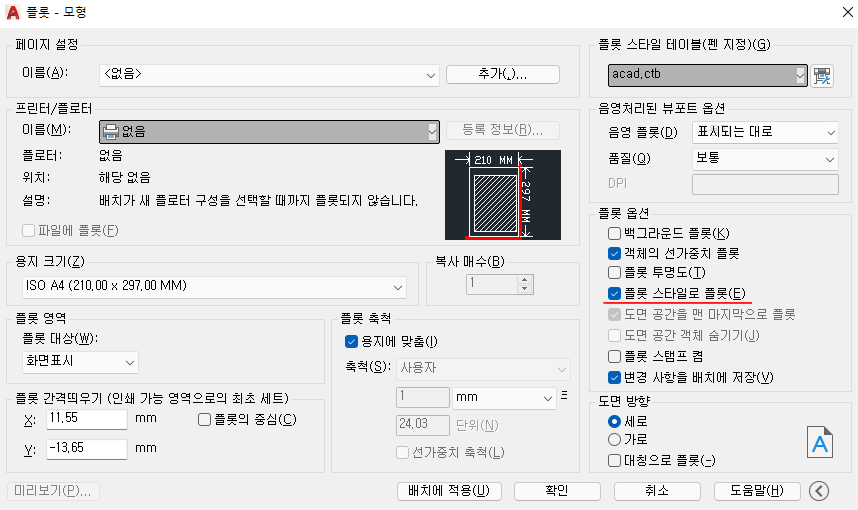Screen dimensions: 858x510
Task: Enable 대칭으로 플롯 checkbox
Action: pos(614,460)
